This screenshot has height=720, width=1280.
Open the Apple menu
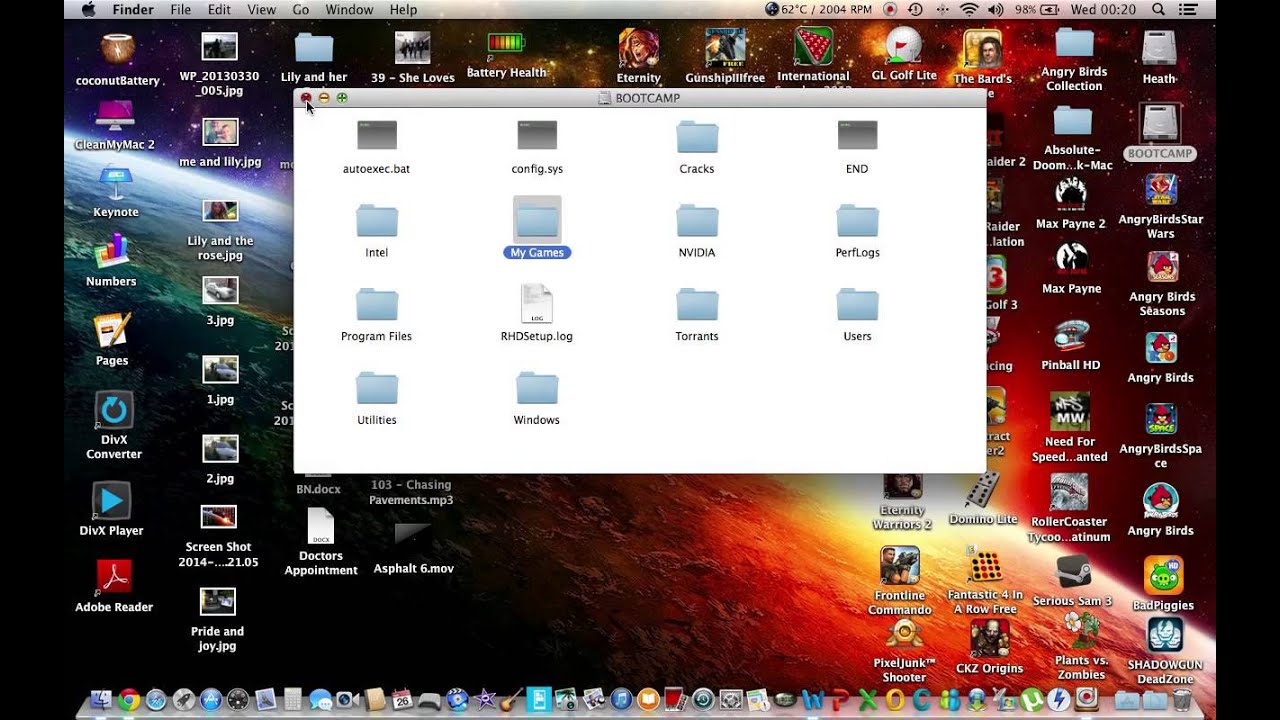click(x=88, y=9)
